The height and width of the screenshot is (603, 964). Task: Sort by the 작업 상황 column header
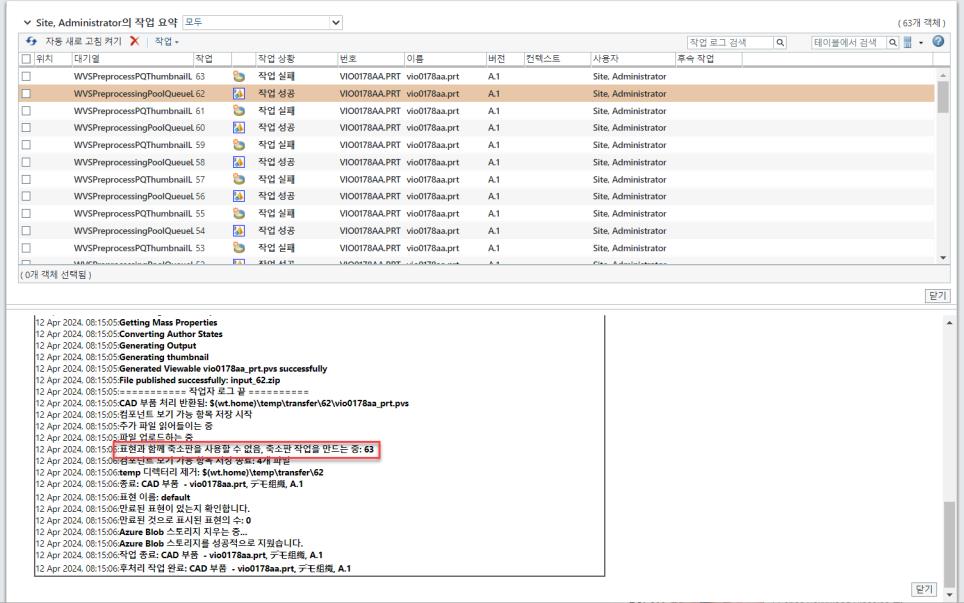276,59
